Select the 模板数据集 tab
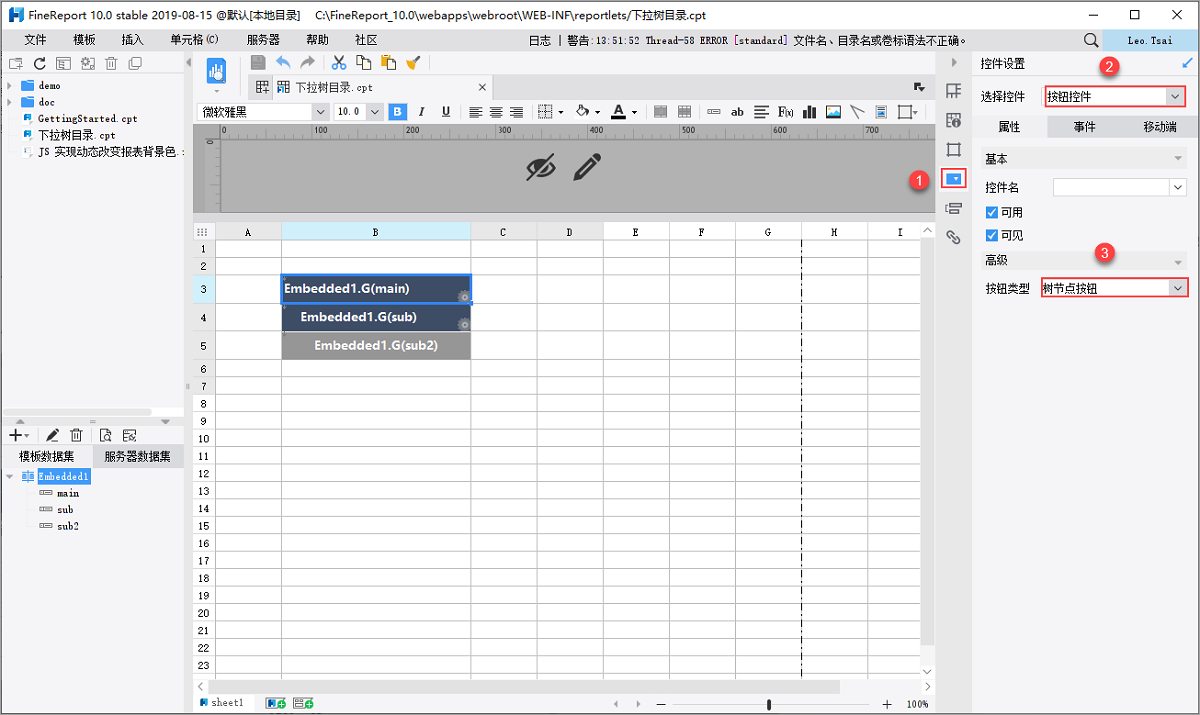 click(x=48, y=457)
